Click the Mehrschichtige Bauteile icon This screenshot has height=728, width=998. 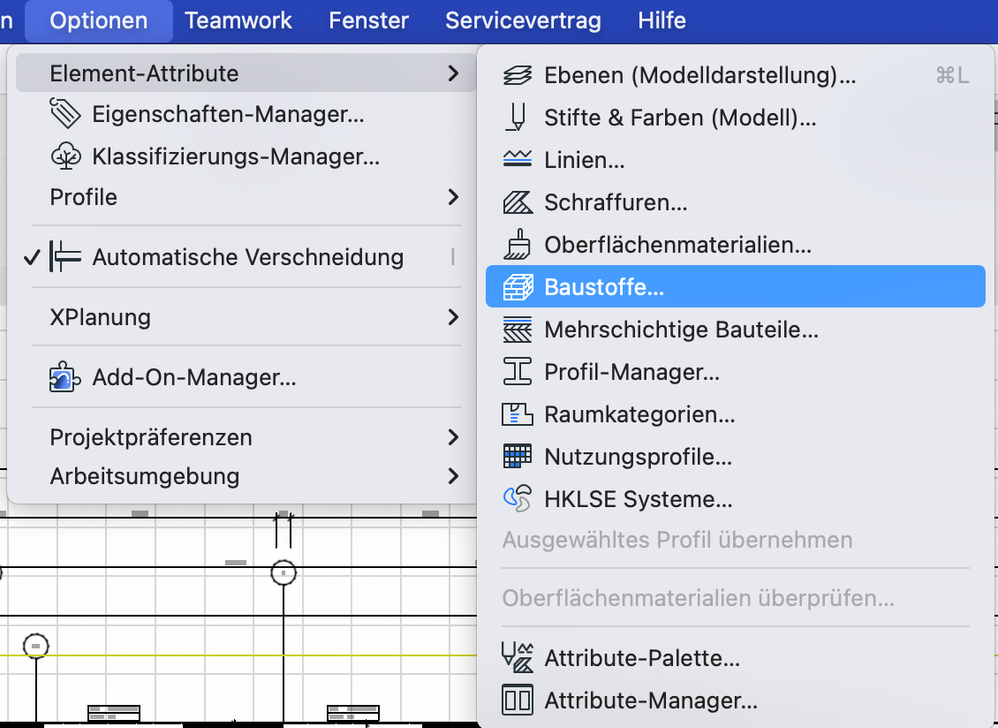pos(517,330)
